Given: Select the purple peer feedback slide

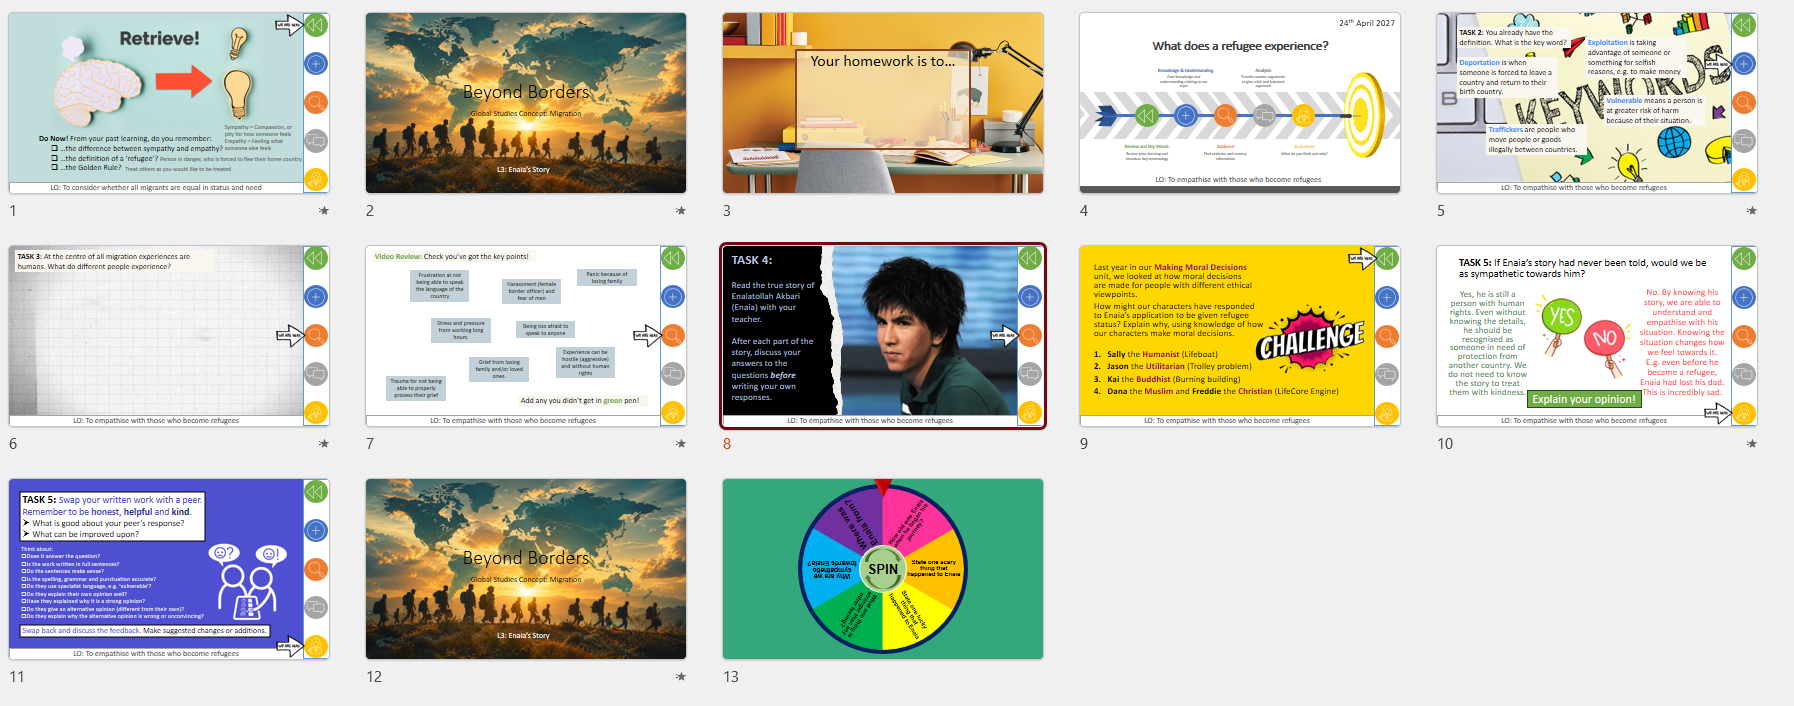Looking at the screenshot, I should (x=169, y=569).
